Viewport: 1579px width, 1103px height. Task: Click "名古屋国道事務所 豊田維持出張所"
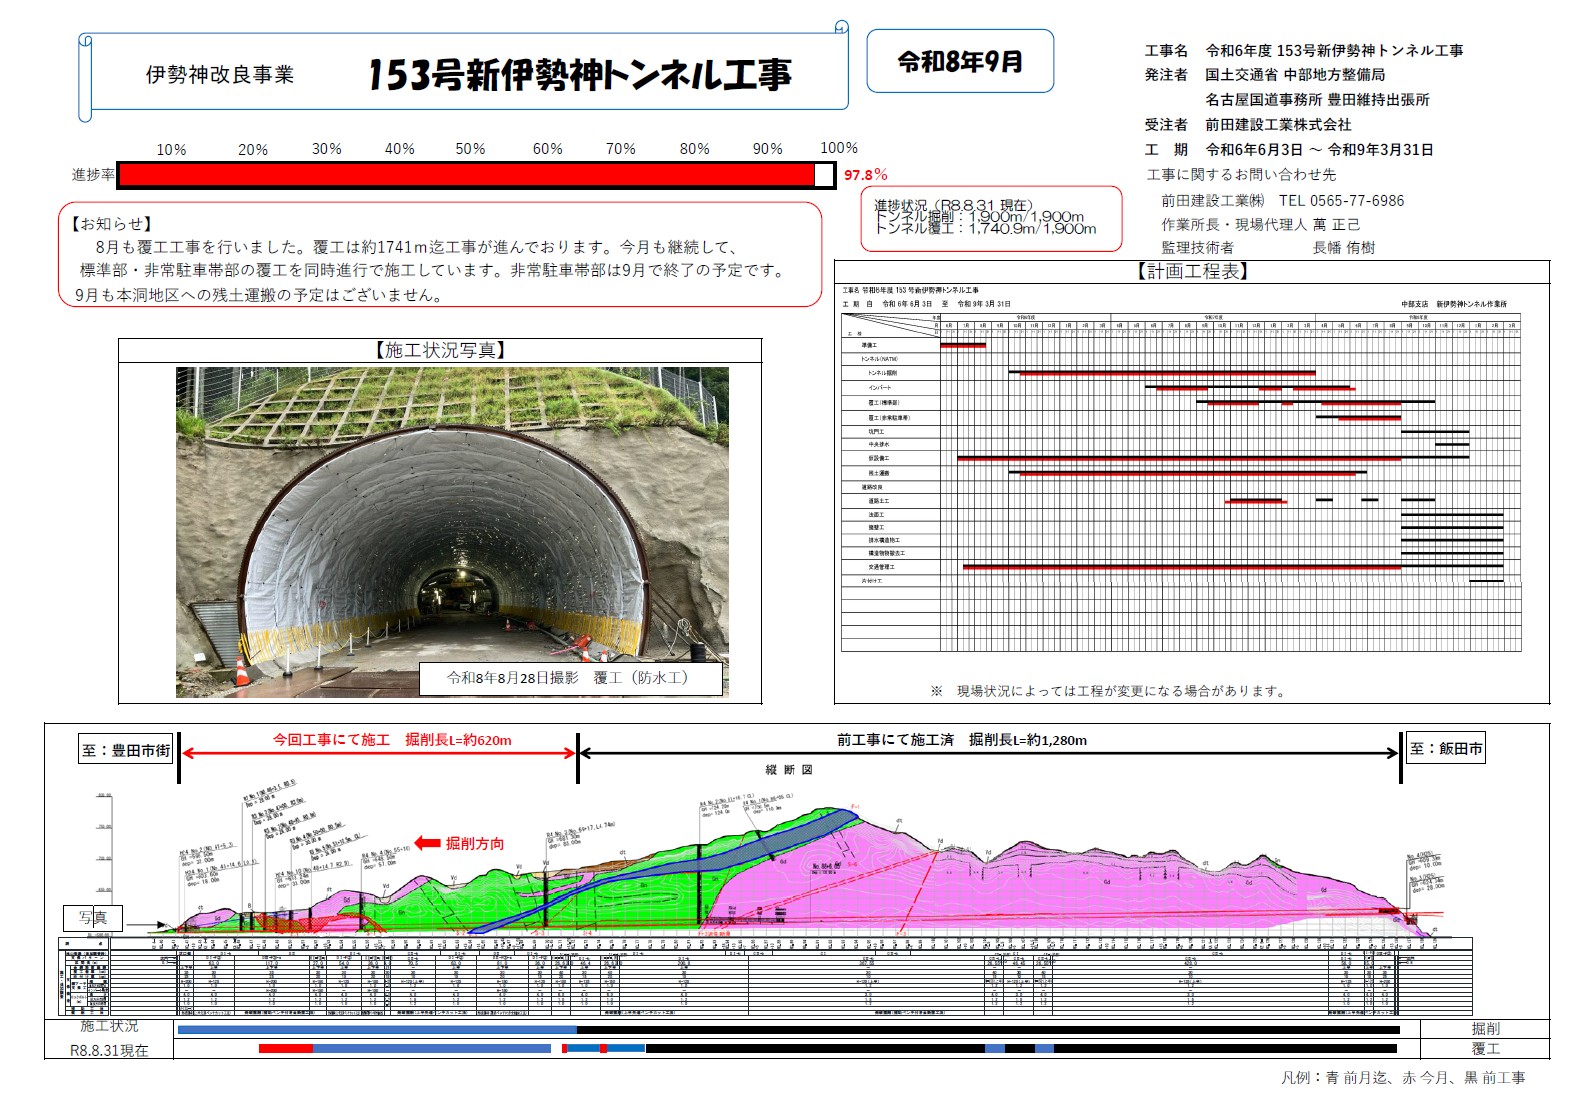pos(1317,100)
